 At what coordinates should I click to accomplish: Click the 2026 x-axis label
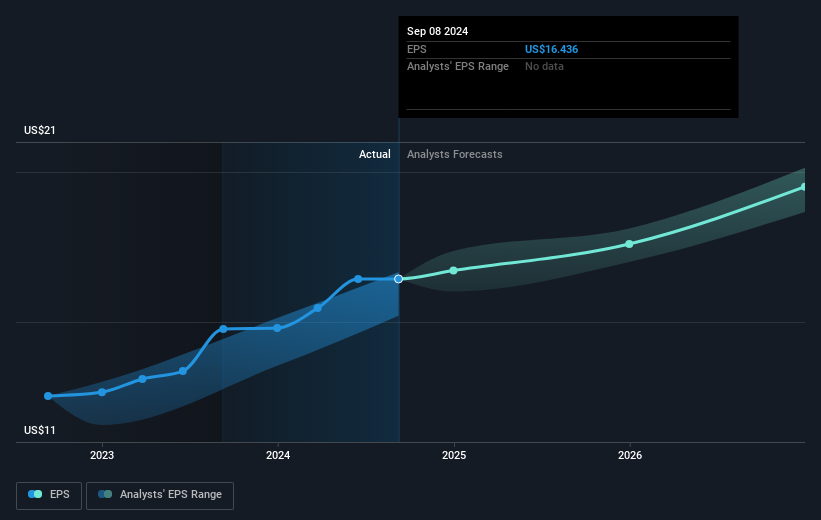tap(630, 456)
